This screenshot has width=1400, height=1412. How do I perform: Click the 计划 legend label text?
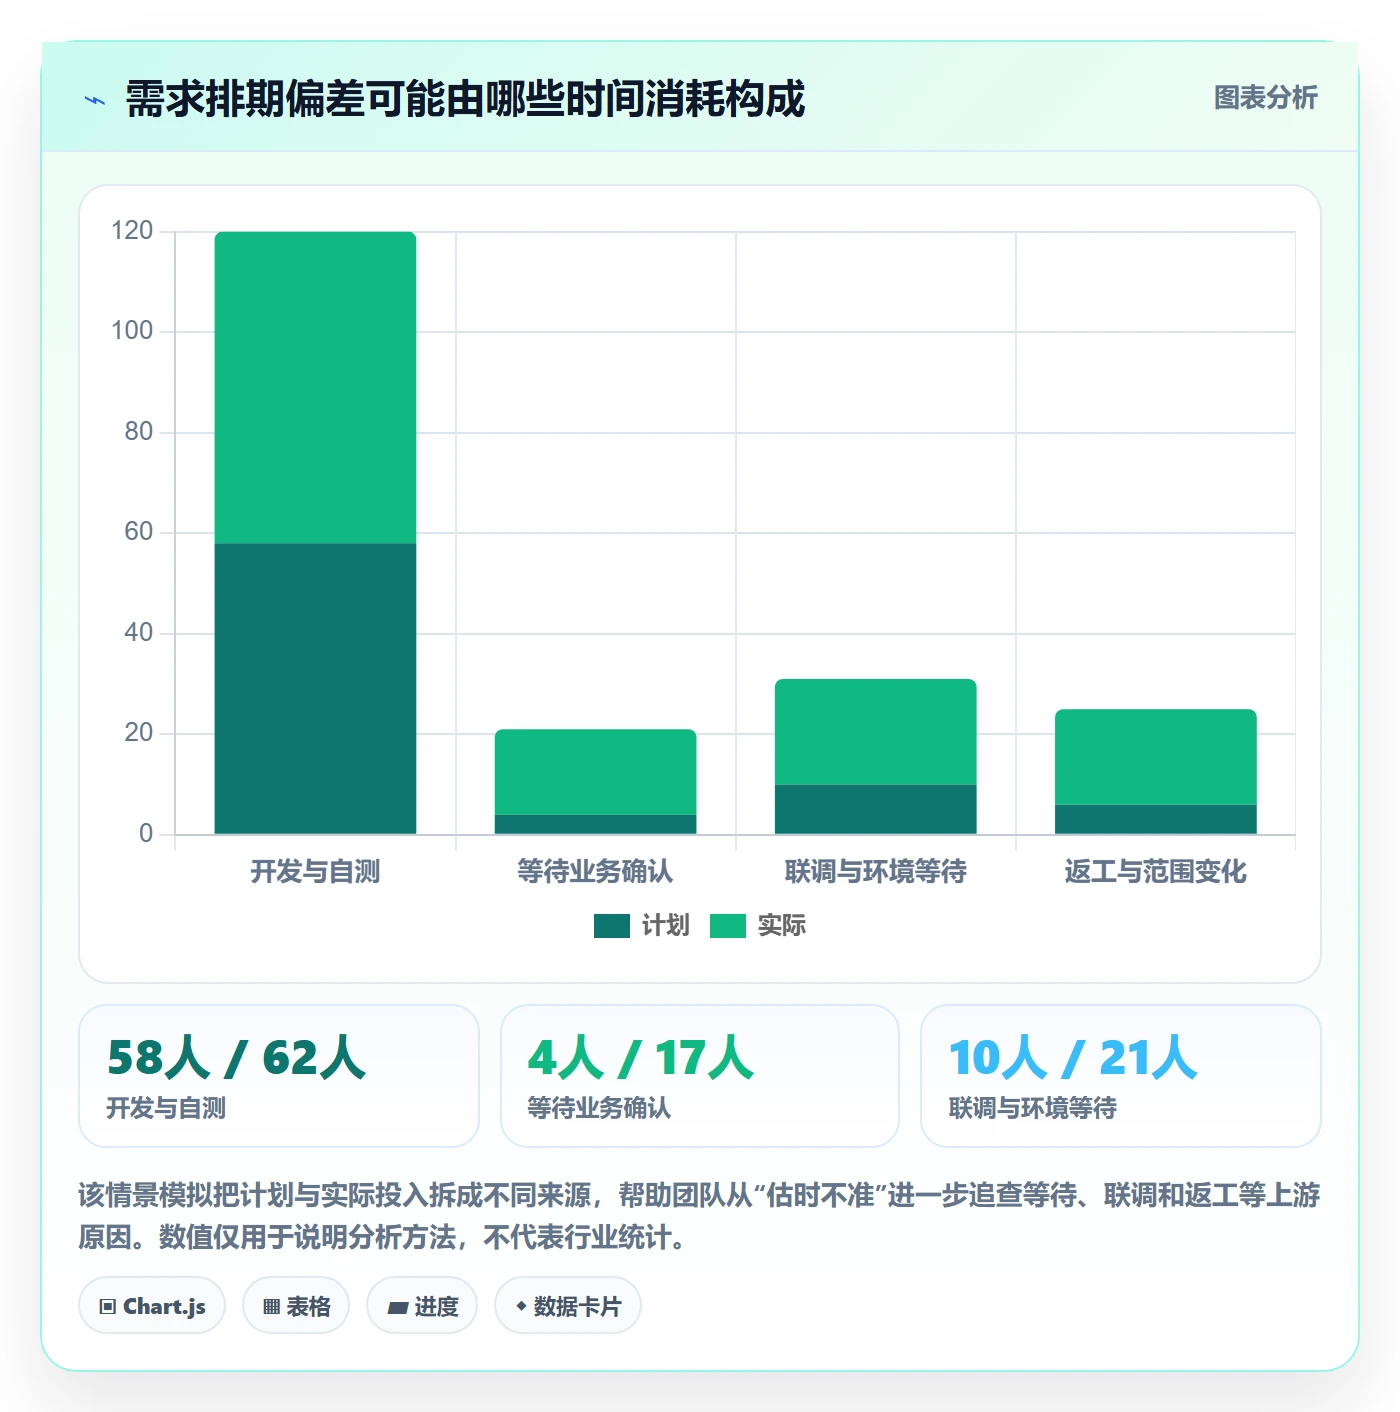point(665,926)
